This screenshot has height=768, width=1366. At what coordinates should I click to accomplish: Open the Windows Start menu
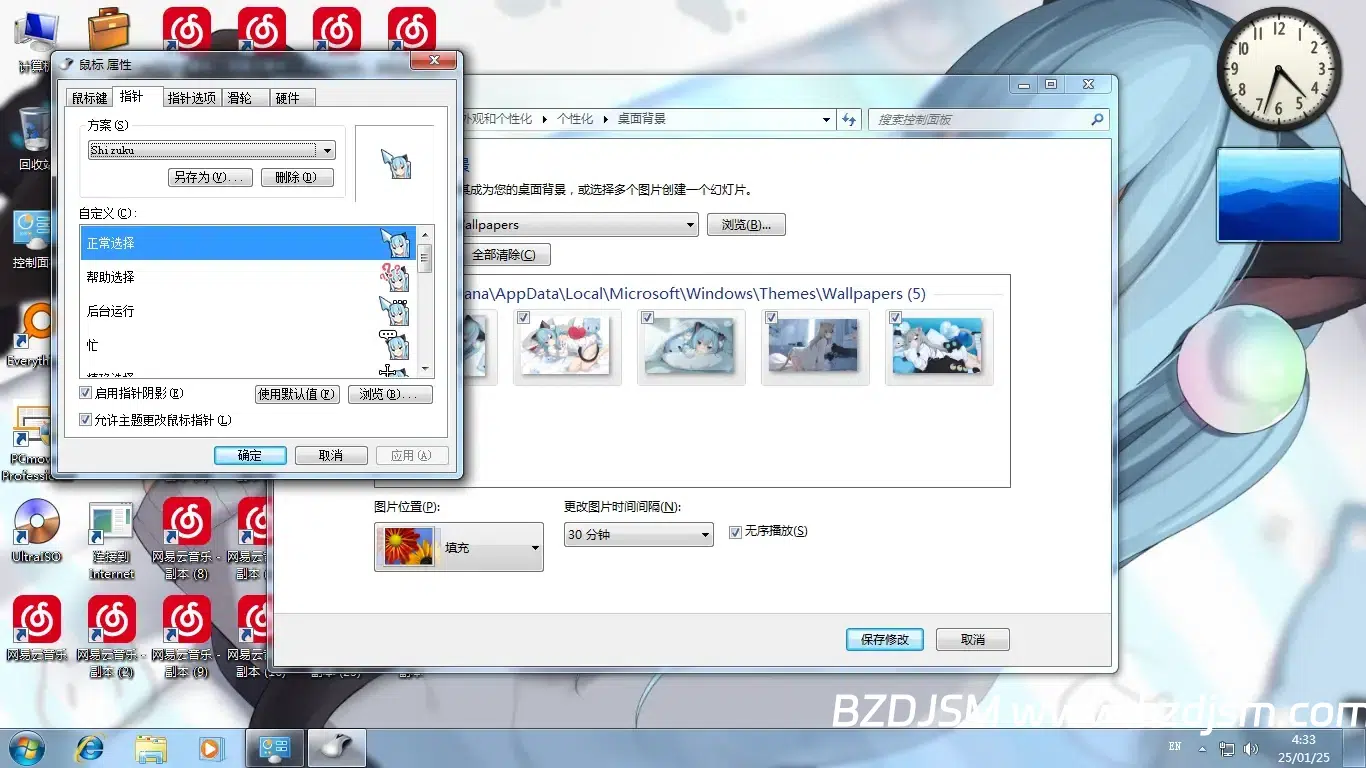click(x=26, y=747)
